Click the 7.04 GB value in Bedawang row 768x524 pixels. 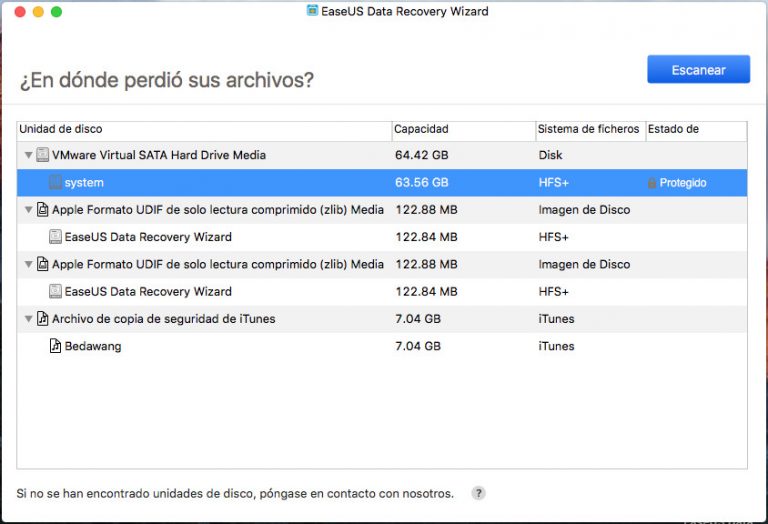click(418, 346)
